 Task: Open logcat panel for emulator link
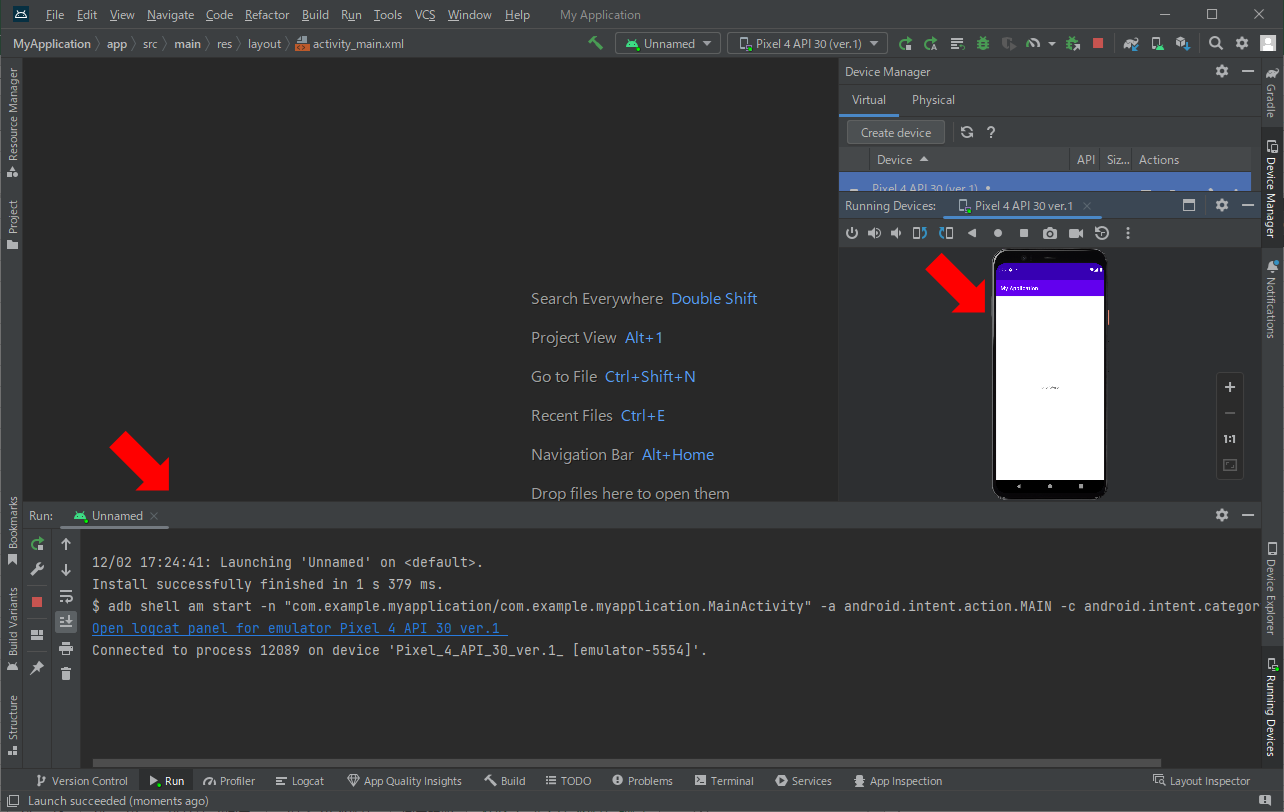click(296, 628)
